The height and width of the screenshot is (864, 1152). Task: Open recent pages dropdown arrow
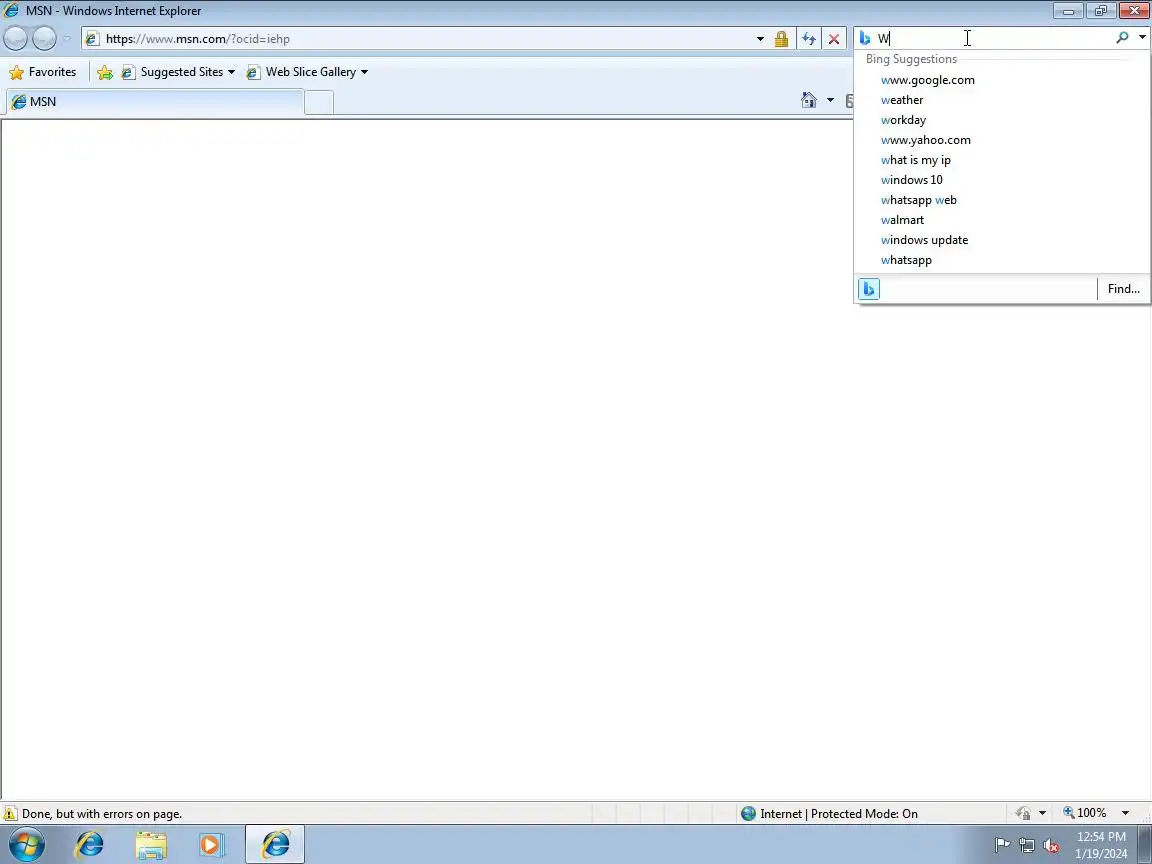point(67,38)
